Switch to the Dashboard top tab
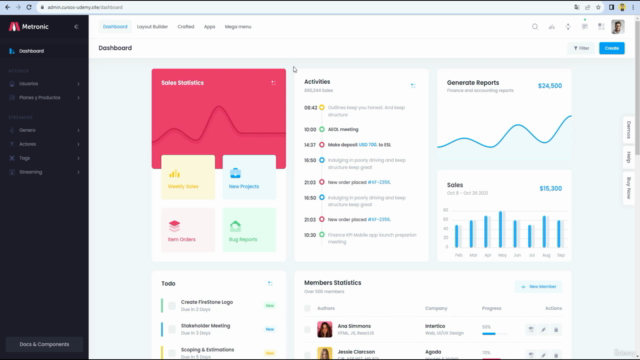 tap(115, 27)
